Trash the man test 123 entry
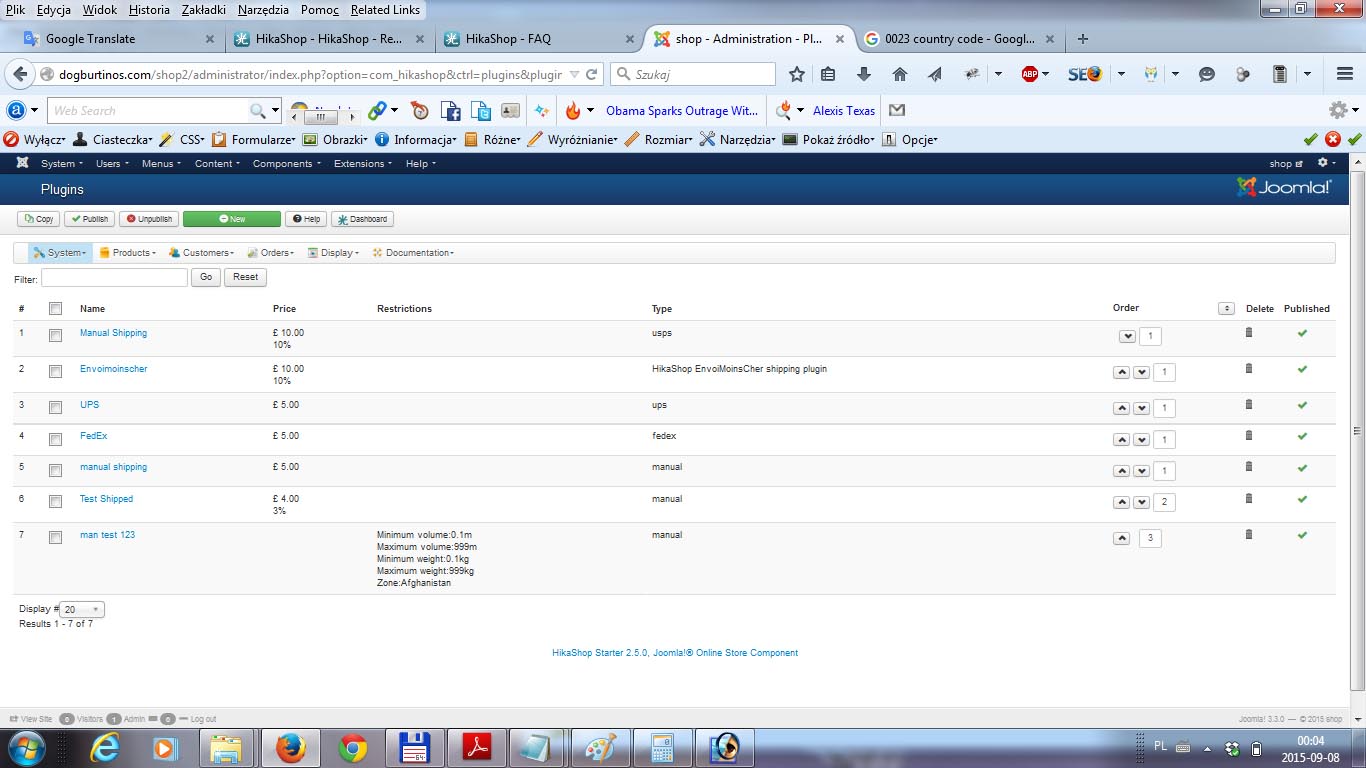This screenshot has width=1366, height=768. (x=1248, y=535)
